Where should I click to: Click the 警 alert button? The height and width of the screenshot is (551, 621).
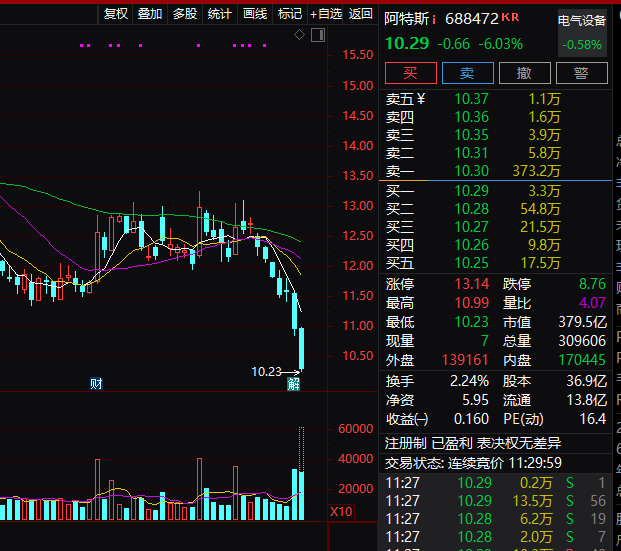(x=582, y=73)
